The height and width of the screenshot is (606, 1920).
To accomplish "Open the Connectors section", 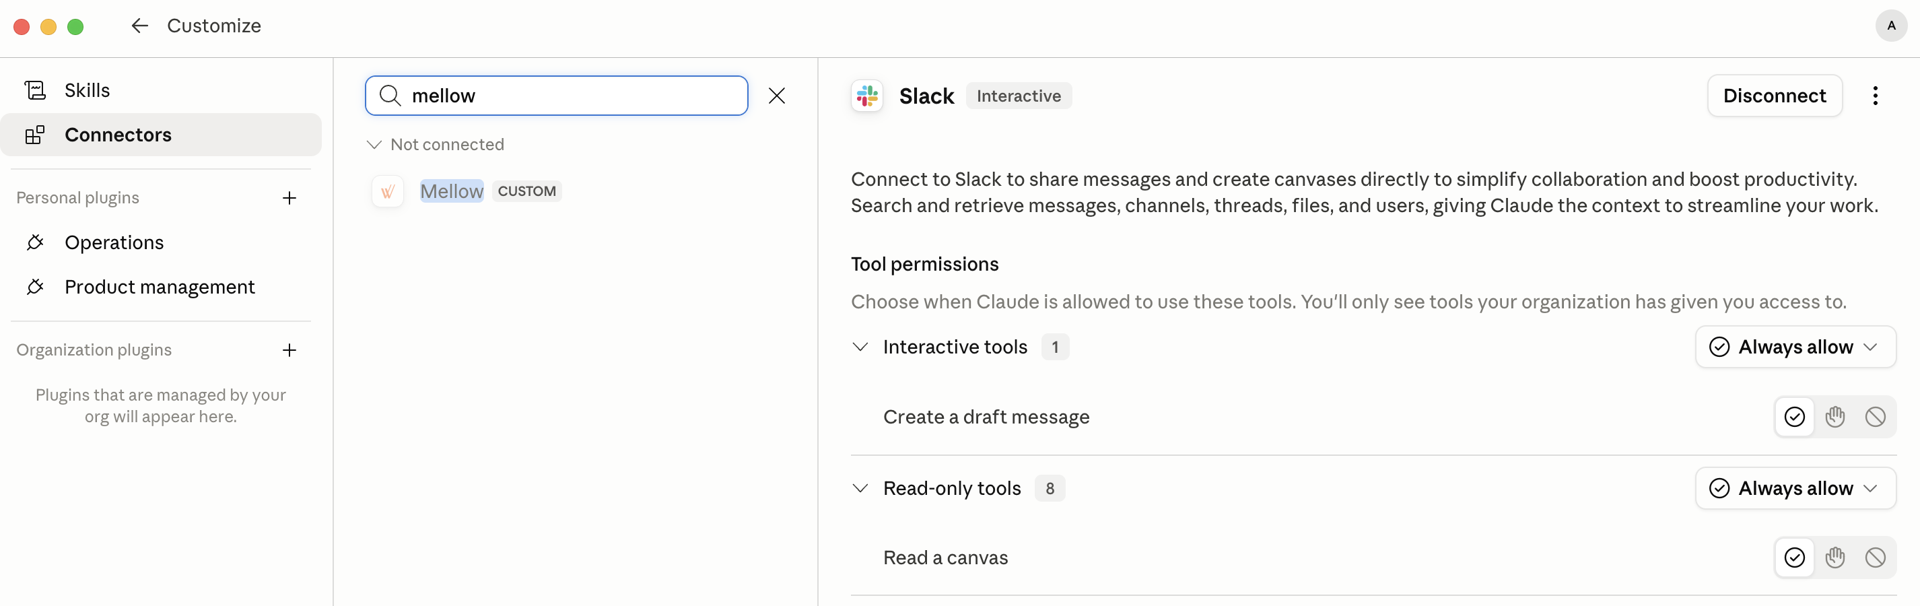I will coord(161,135).
